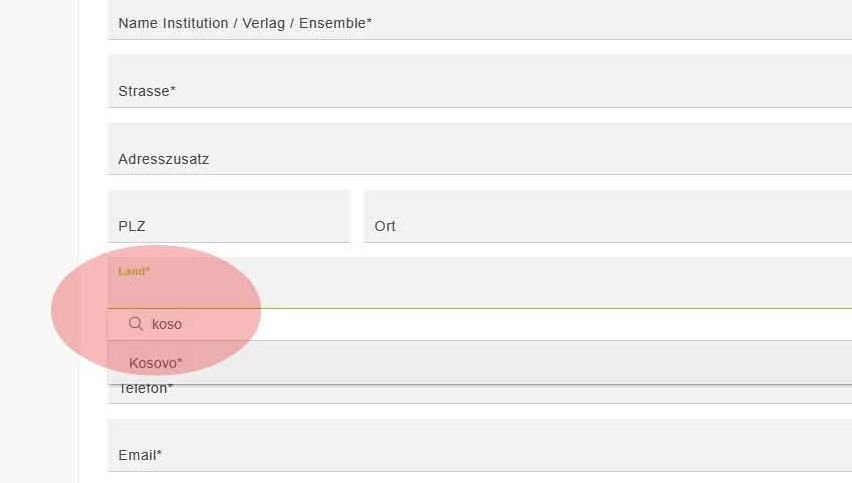Screen dimensions: 852x483
Task: Click the Ort label text
Action: pyautogui.click(x=385, y=226)
